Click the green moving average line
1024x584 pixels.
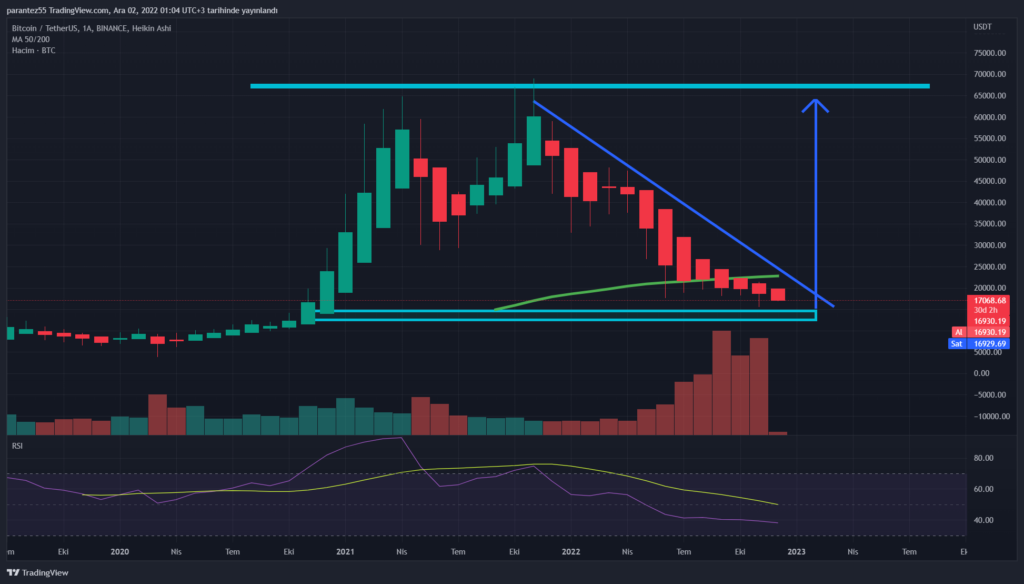coord(640,288)
